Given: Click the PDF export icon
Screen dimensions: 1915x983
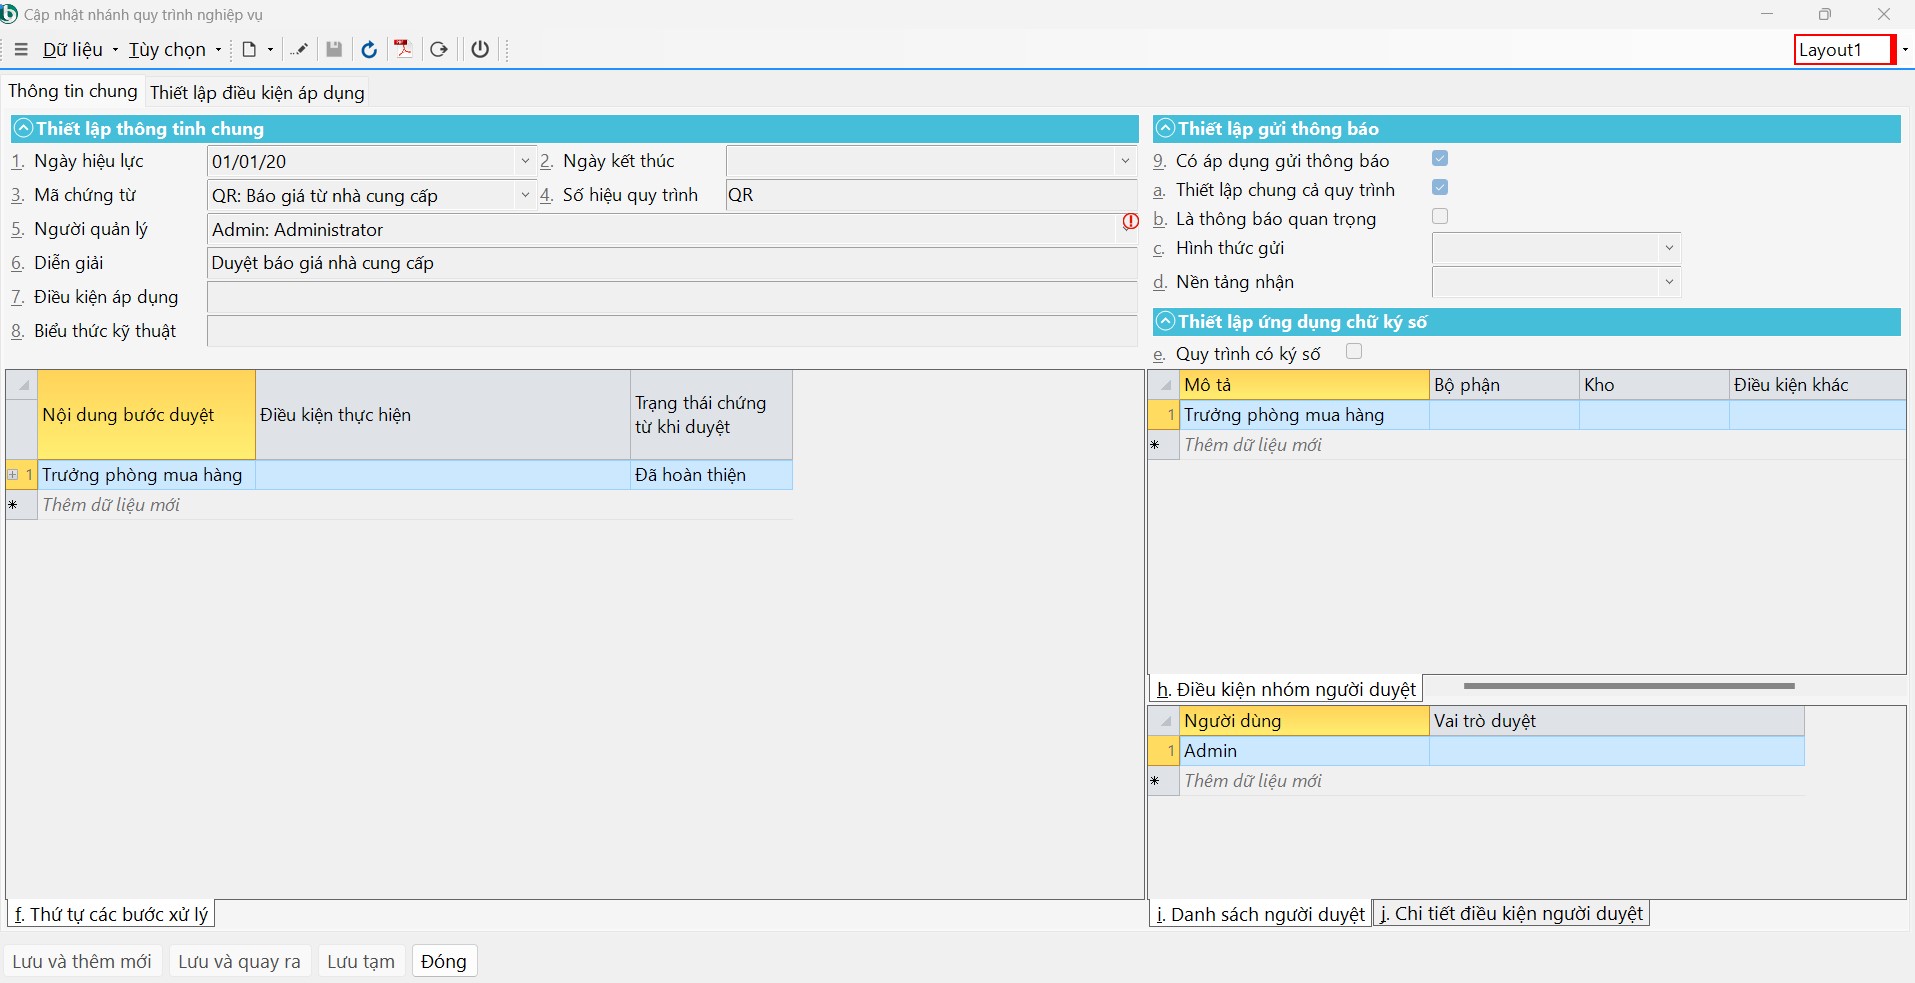Looking at the screenshot, I should 403,49.
